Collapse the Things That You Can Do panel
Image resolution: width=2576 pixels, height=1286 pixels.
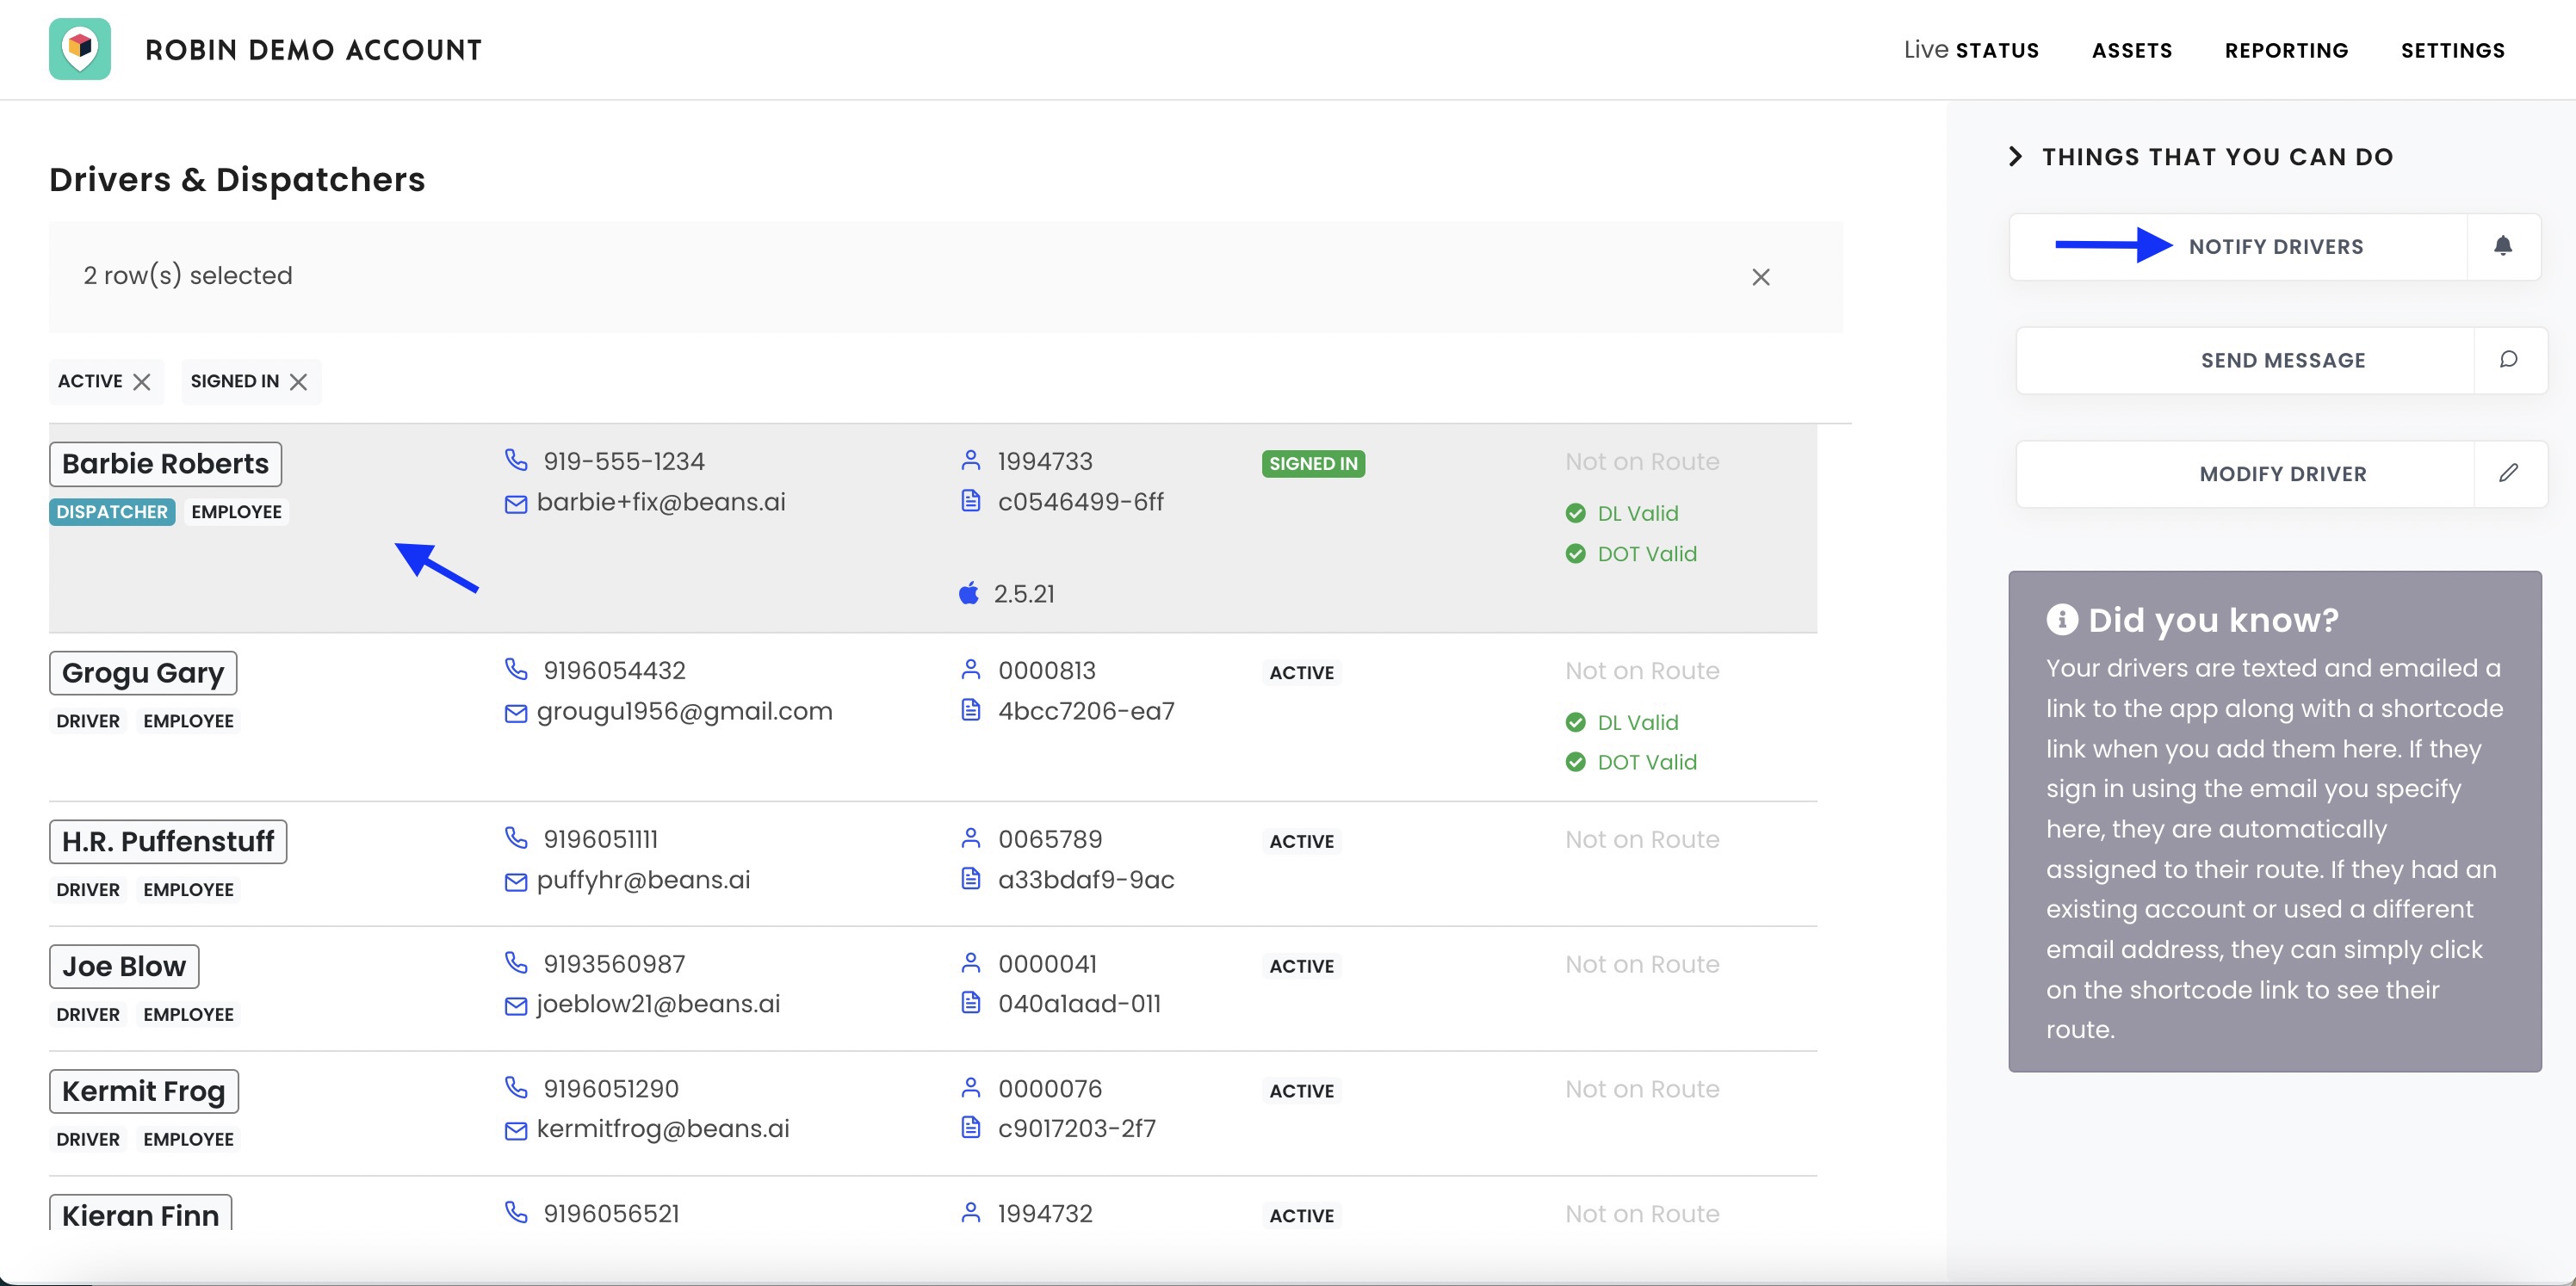pos(2015,157)
